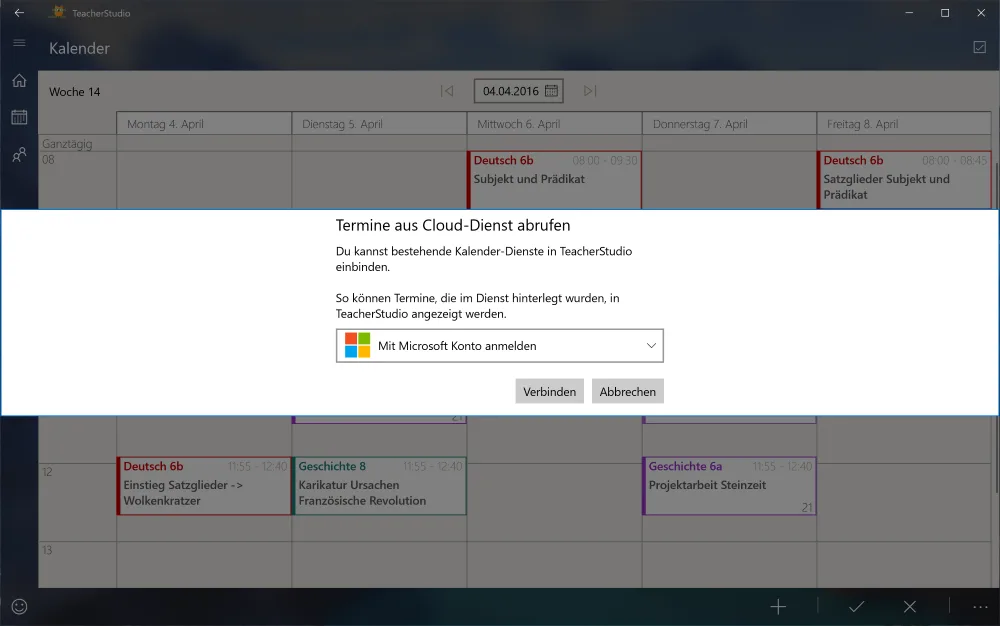Open the hamburger navigation menu
The image size is (1000, 626).
[x=19, y=43]
